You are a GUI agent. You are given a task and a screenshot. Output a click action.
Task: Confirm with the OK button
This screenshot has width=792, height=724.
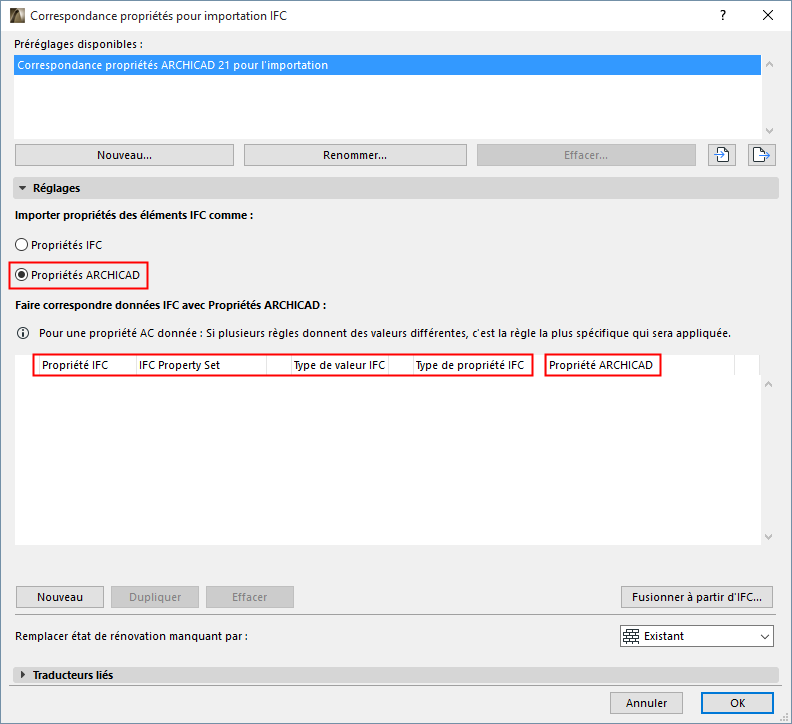pyautogui.click(x=737, y=703)
